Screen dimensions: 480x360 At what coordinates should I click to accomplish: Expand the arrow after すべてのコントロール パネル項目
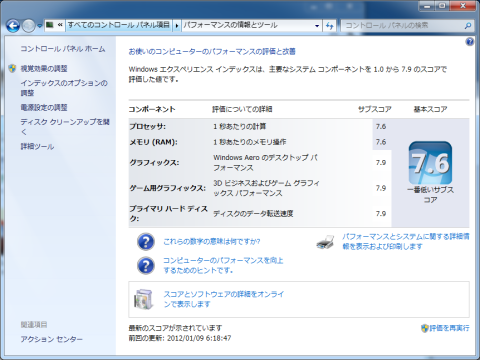pyautogui.click(x=177, y=25)
